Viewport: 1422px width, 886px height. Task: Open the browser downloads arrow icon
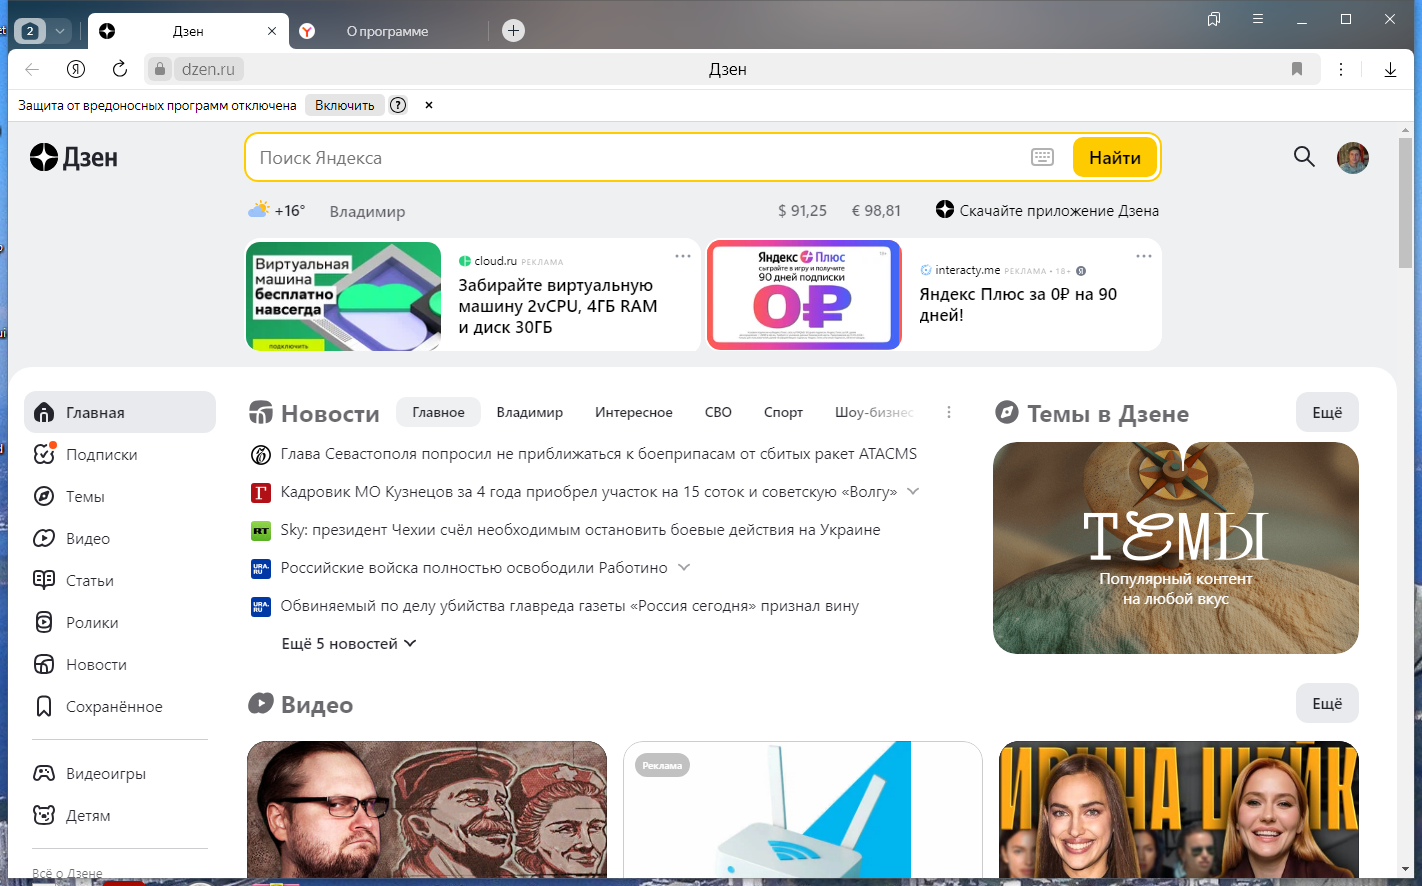point(1390,69)
